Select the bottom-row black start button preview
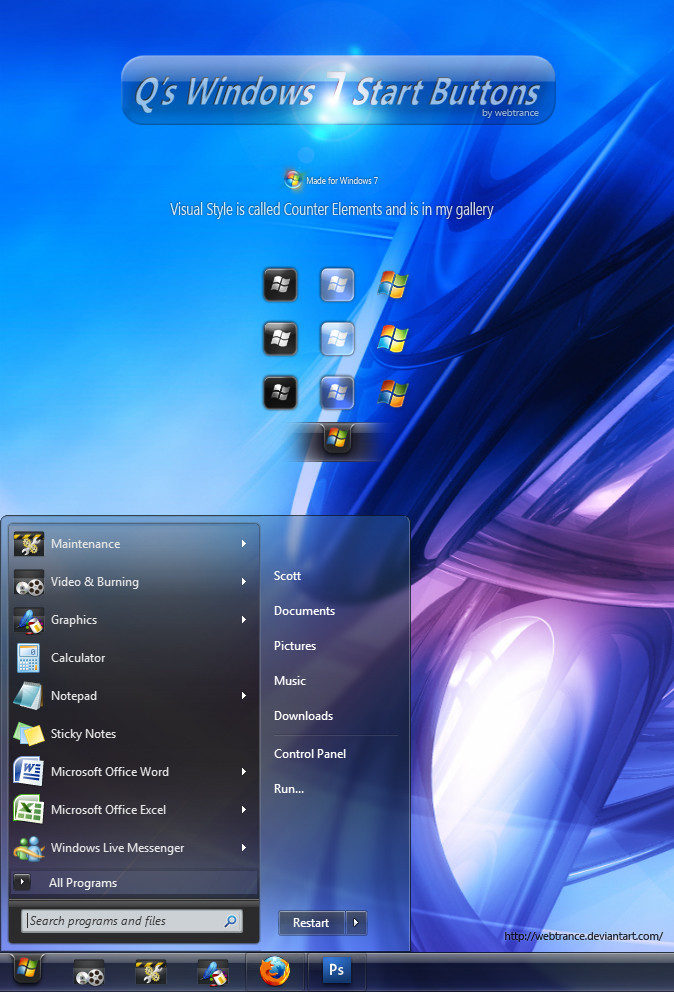 [280, 393]
